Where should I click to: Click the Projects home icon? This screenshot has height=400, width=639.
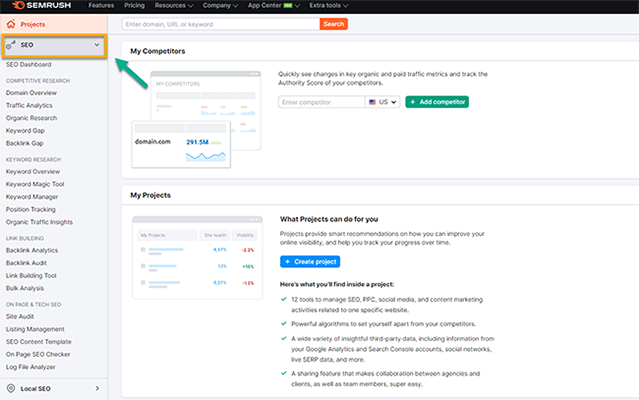click(11, 24)
